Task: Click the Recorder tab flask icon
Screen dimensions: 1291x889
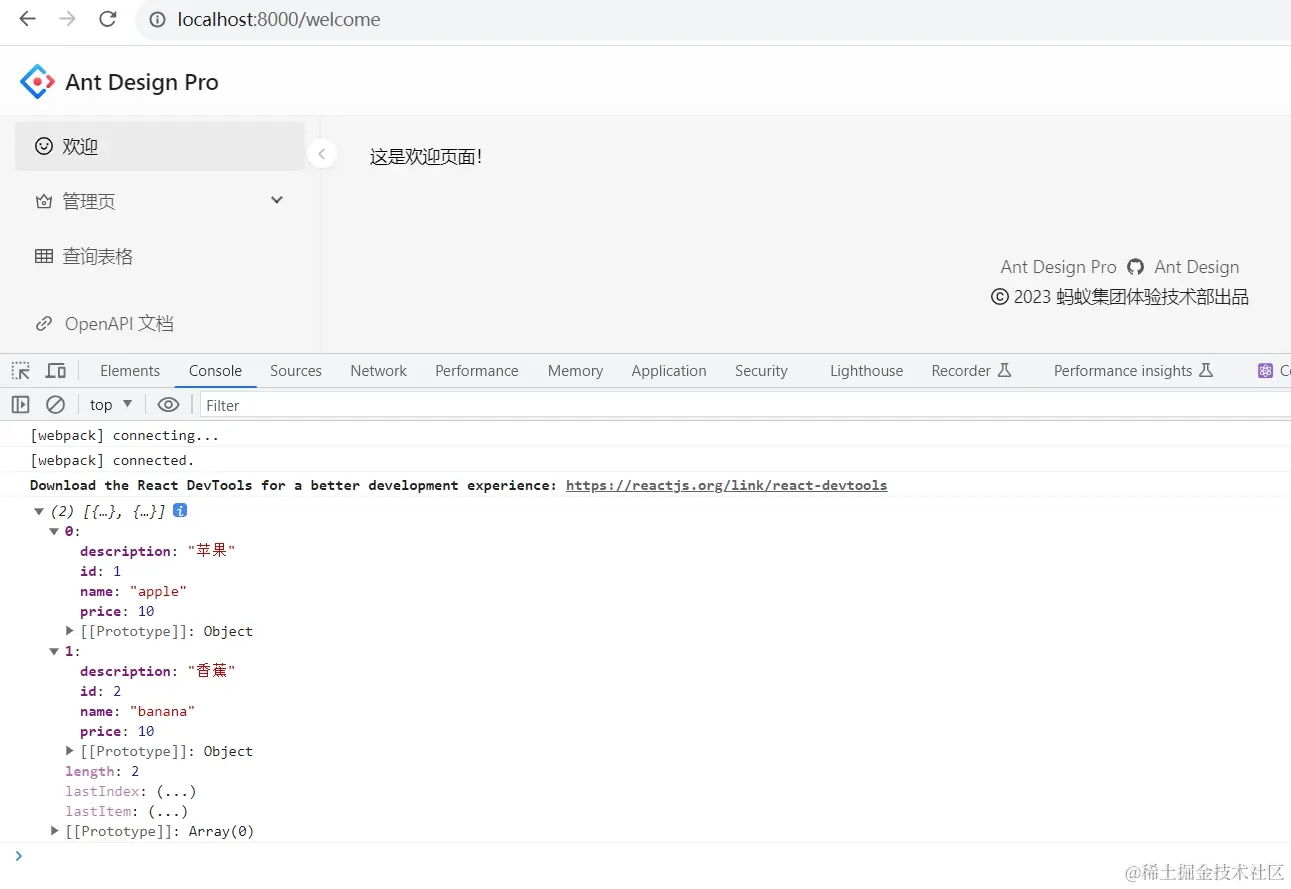Action: click(x=1005, y=370)
